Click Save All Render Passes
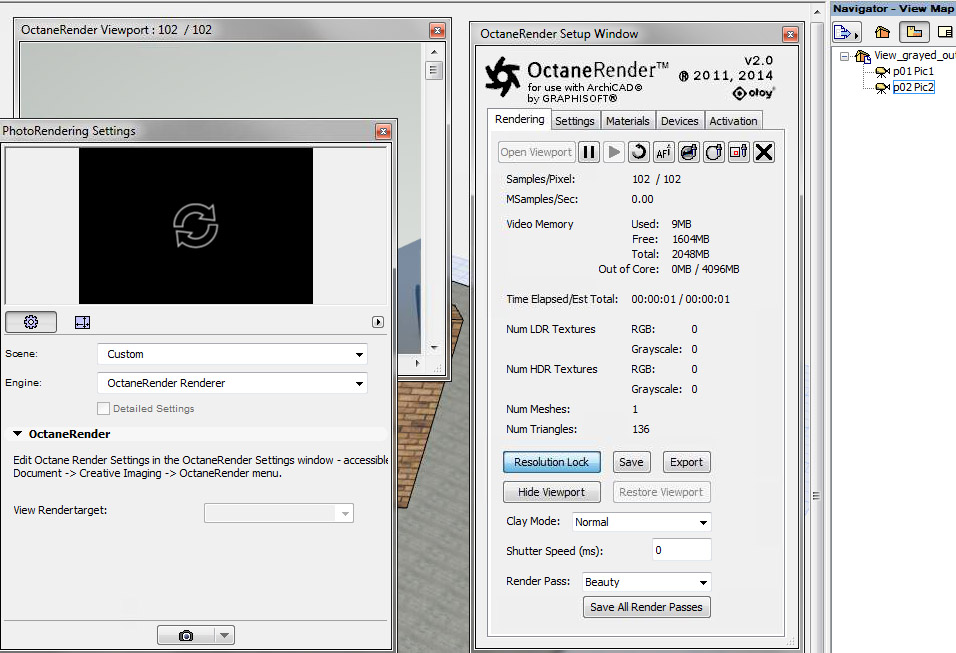This screenshot has width=956, height=653. 646,607
